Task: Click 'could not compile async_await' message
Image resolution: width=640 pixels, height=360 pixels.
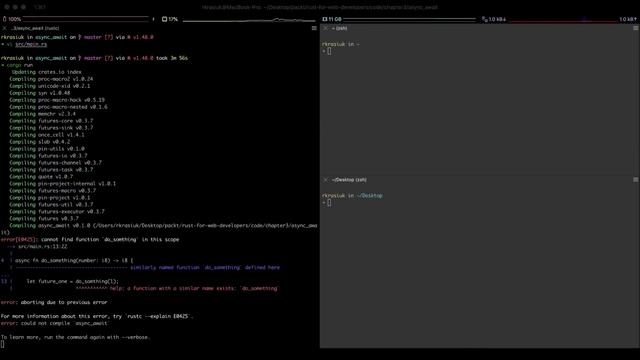Action: tap(64, 323)
